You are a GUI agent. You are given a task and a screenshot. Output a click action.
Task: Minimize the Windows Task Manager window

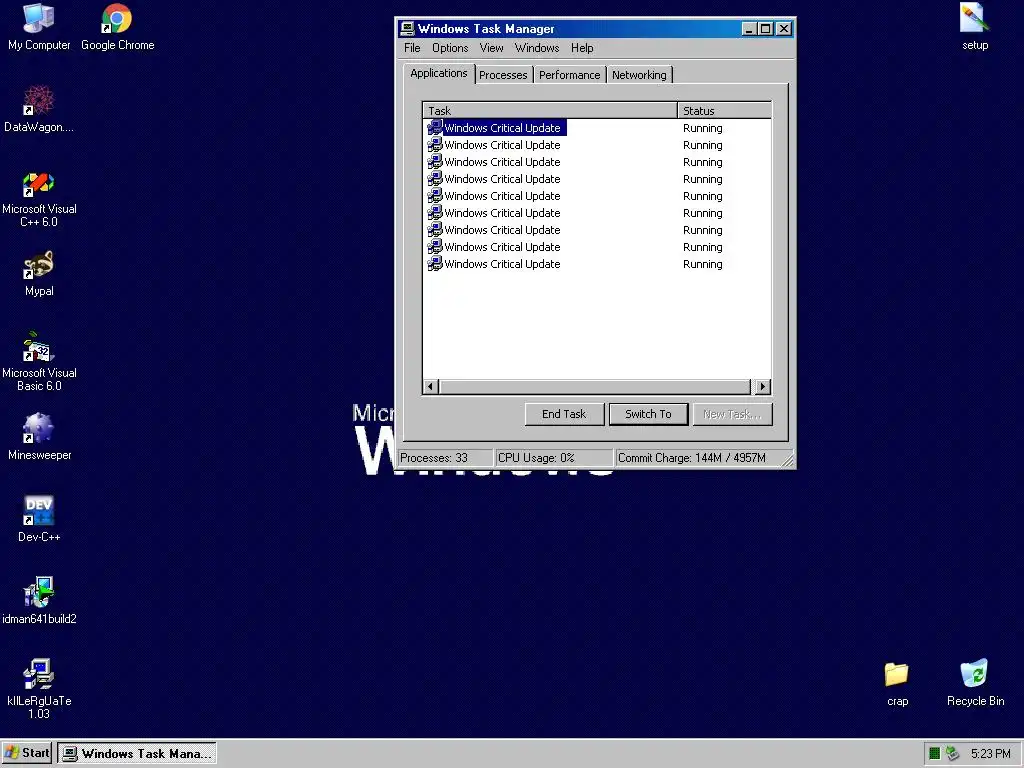click(x=749, y=29)
